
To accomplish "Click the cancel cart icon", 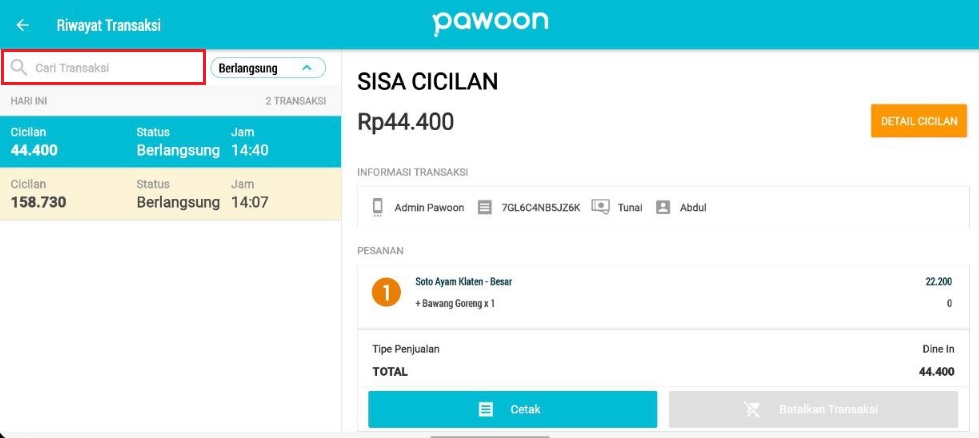I will click(752, 409).
